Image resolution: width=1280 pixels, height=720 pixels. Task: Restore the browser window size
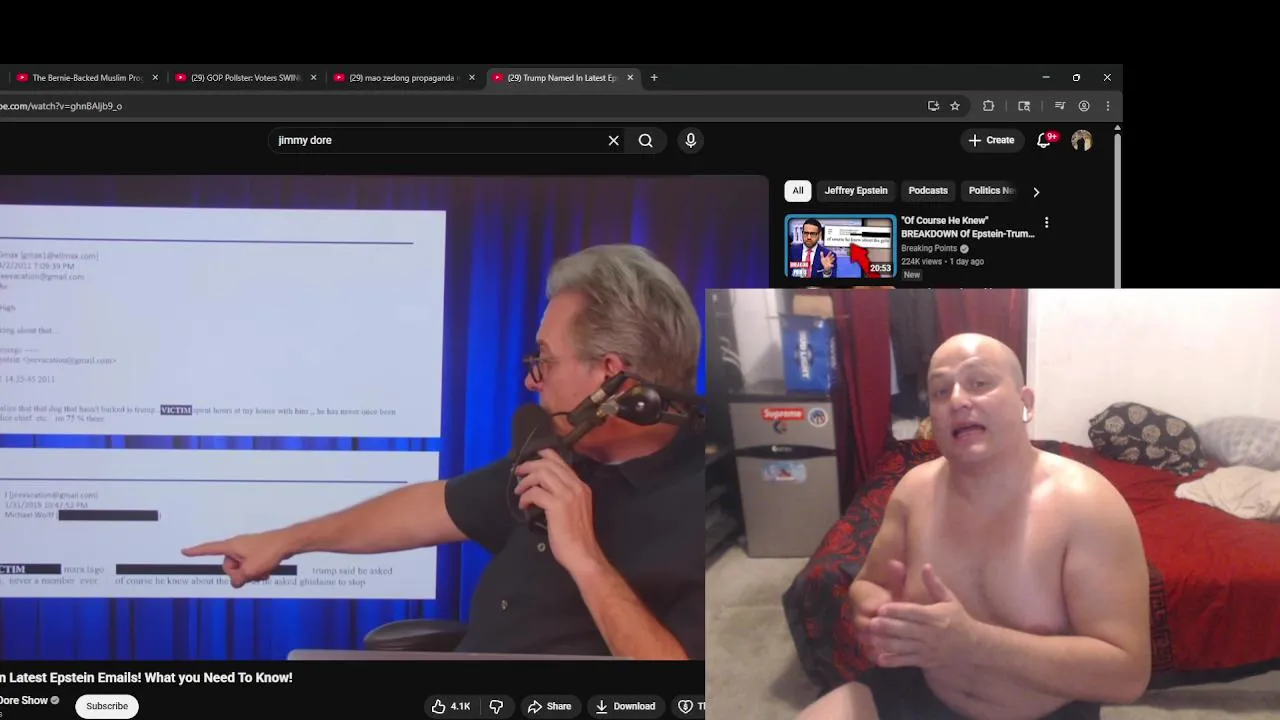pyautogui.click(x=1076, y=77)
